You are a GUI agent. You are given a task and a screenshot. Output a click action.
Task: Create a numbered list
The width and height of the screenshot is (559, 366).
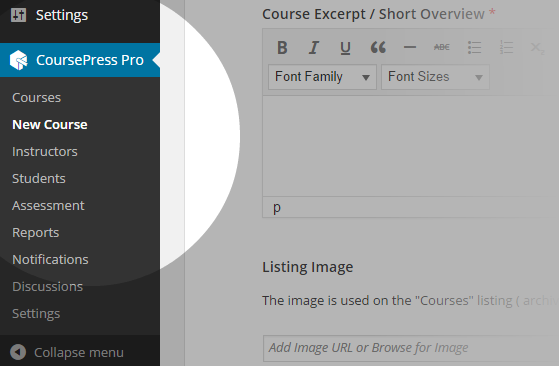[x=506, y=47]
